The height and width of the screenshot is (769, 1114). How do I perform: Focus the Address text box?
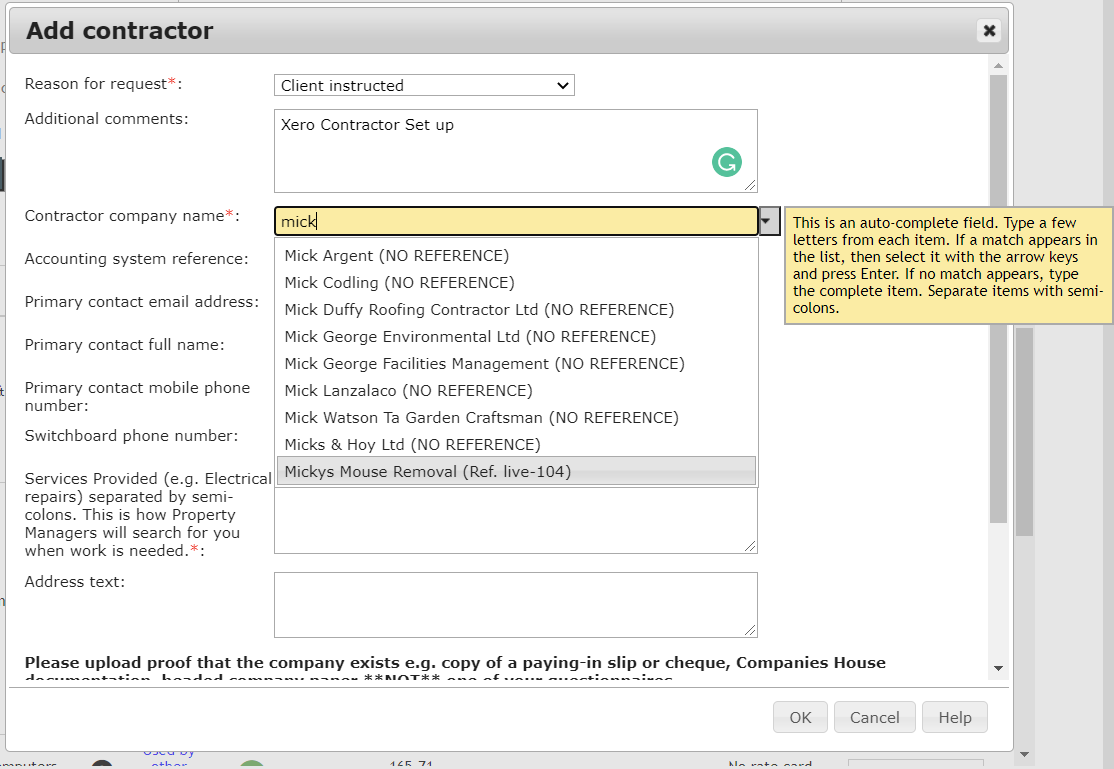point(516,605)
